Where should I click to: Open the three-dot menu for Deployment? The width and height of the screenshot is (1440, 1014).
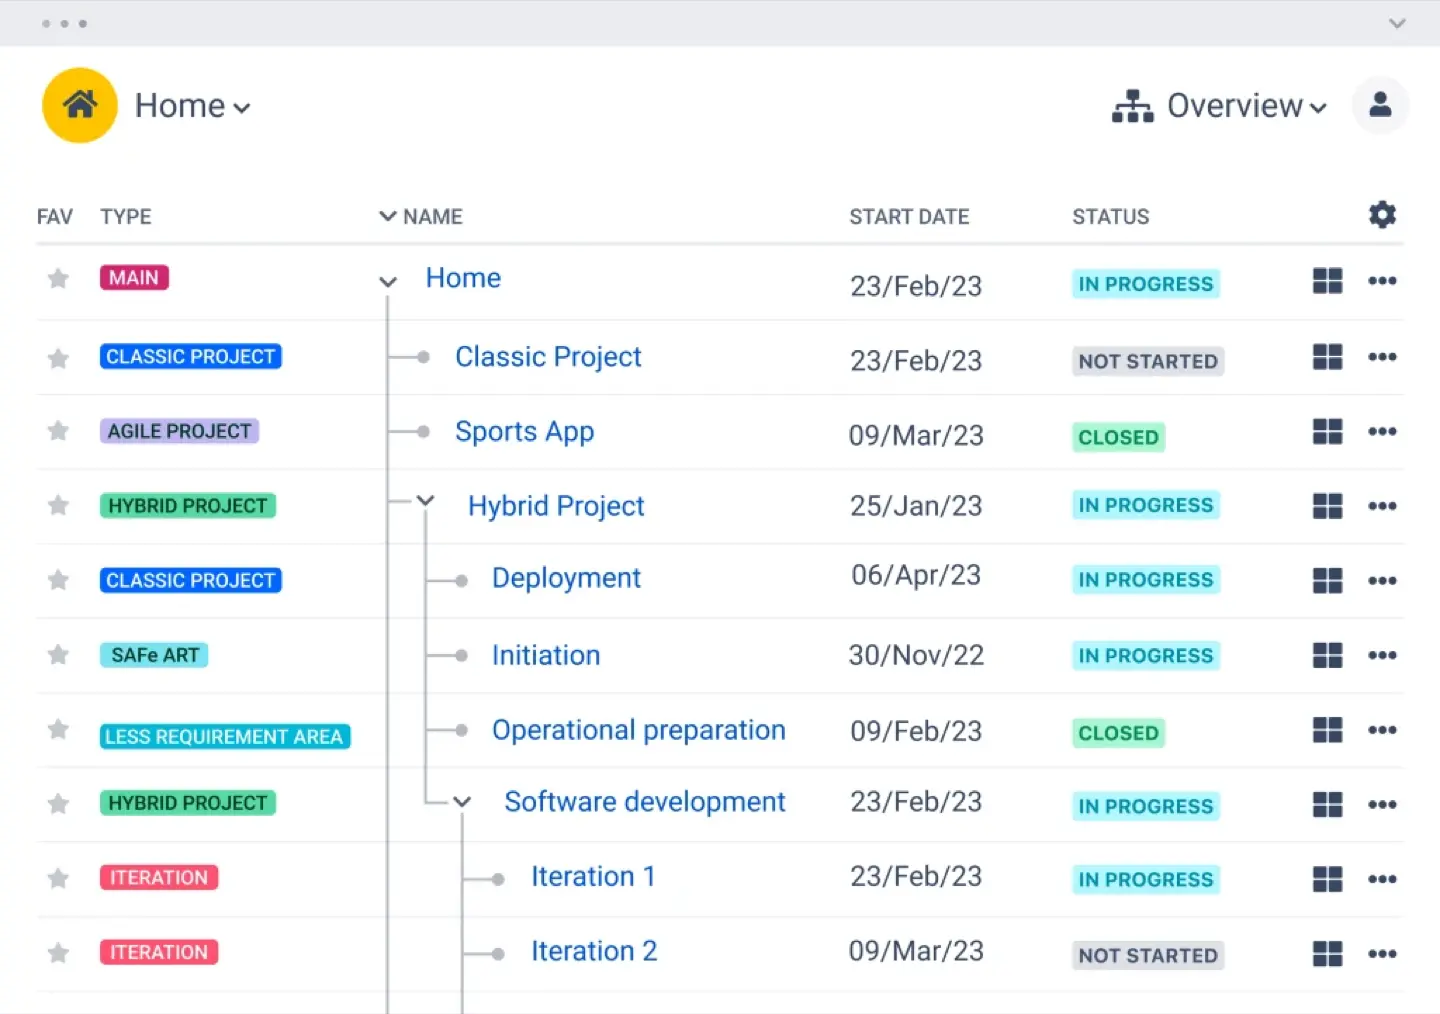1383,580
